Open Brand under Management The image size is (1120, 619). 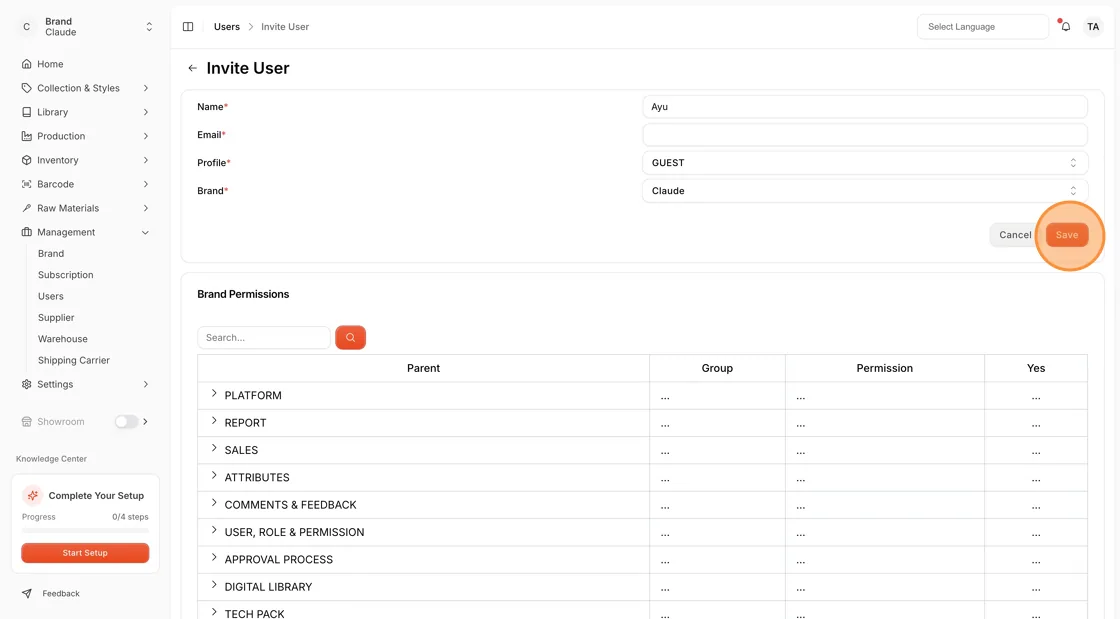(51, 253)
